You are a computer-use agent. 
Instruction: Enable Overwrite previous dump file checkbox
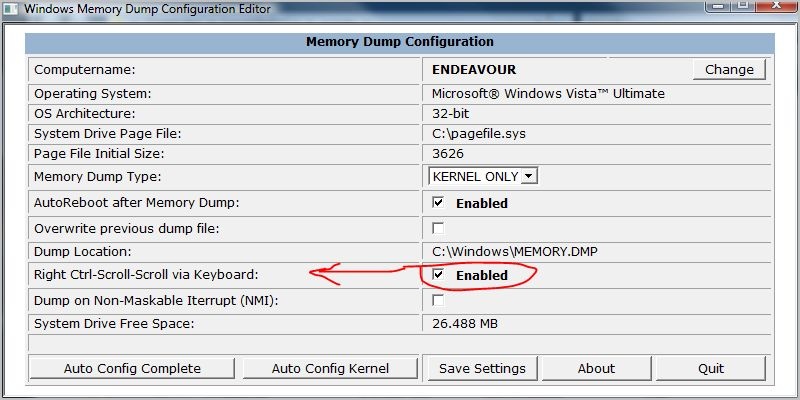pos(438,228)
